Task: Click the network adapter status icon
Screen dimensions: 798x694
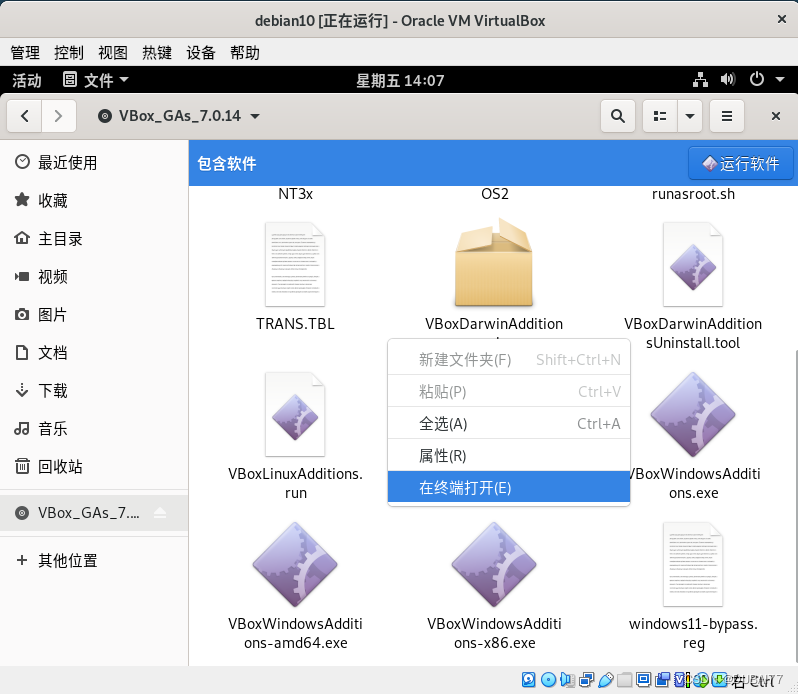Action: (586, 679)
